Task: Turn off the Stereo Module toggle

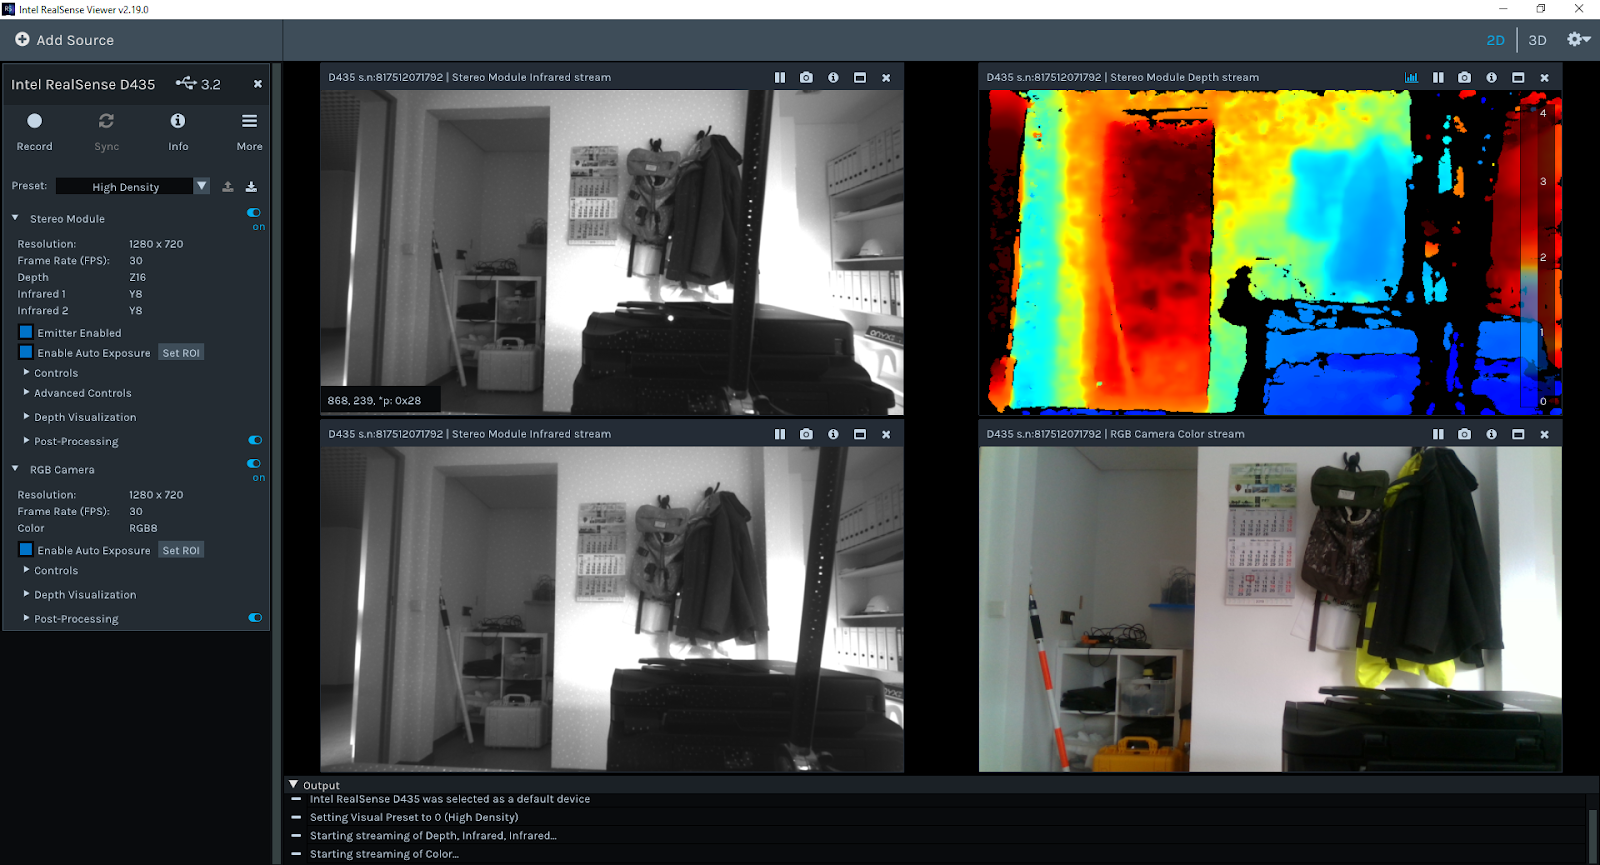Action: point(254,213)
